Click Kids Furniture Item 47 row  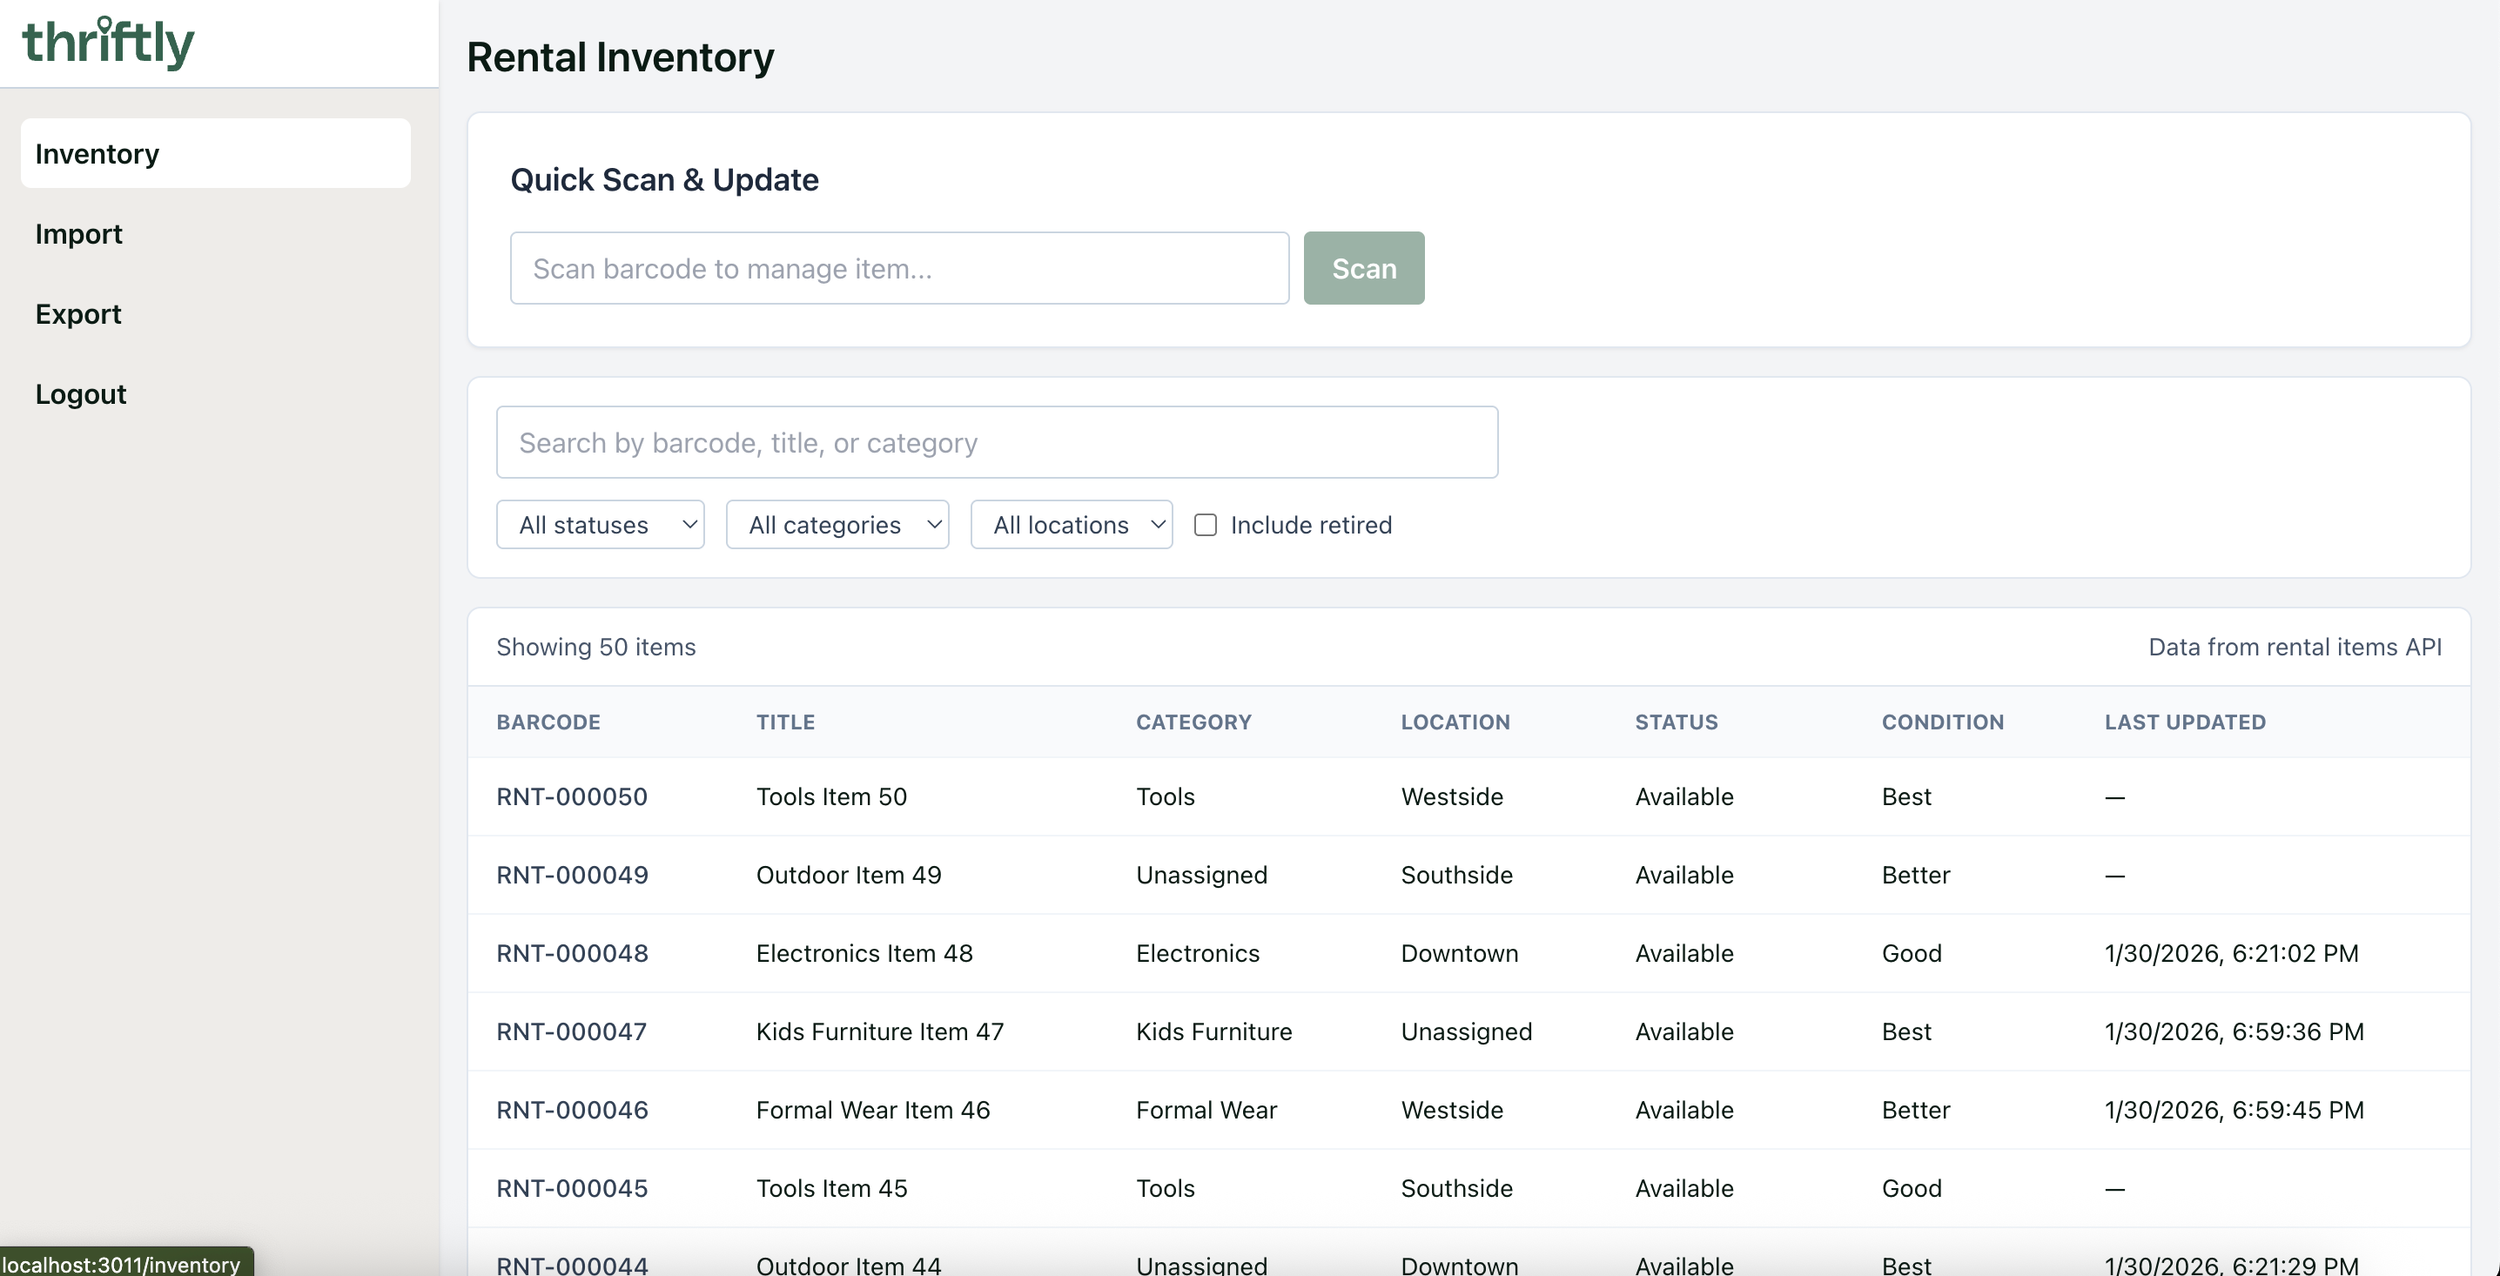coord(879,1031)
